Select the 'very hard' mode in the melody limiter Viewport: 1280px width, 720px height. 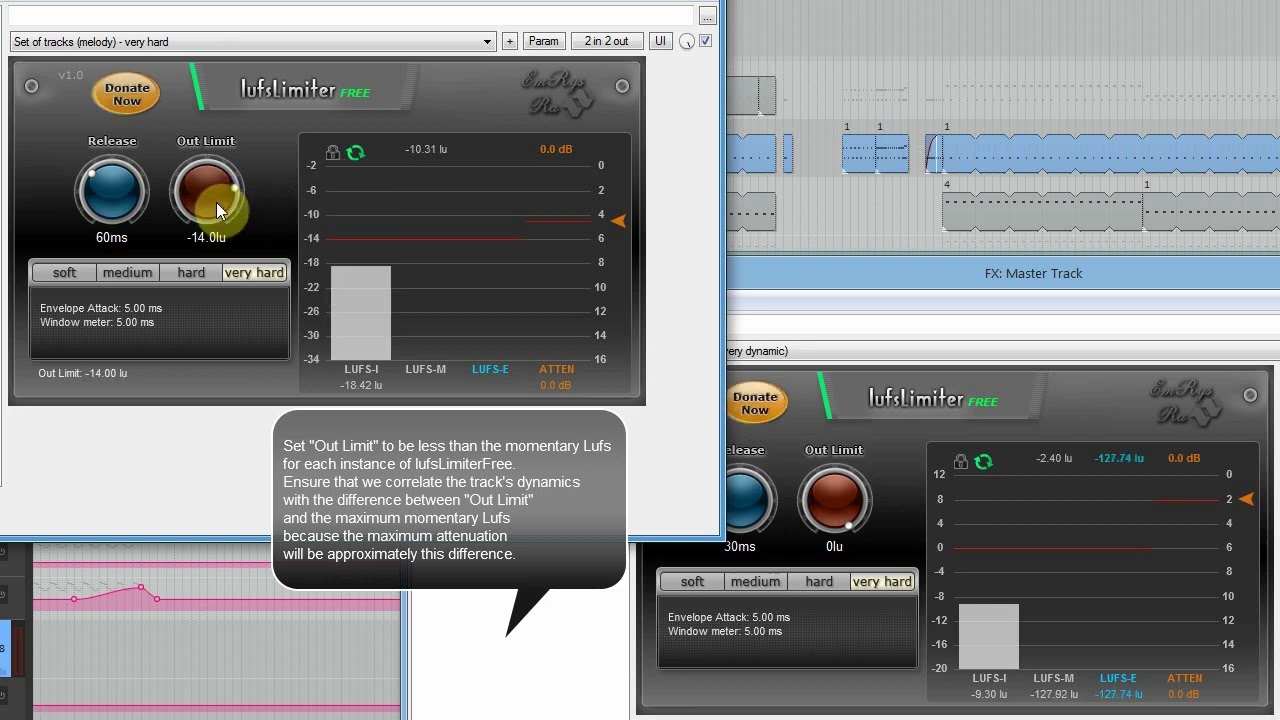click(x=254, y=273)
